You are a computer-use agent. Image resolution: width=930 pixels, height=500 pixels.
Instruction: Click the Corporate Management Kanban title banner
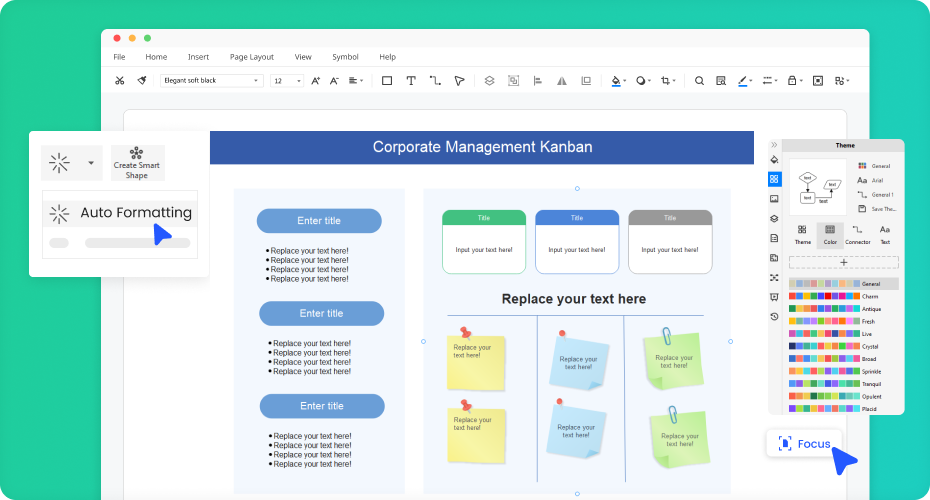tap(482, 148)
